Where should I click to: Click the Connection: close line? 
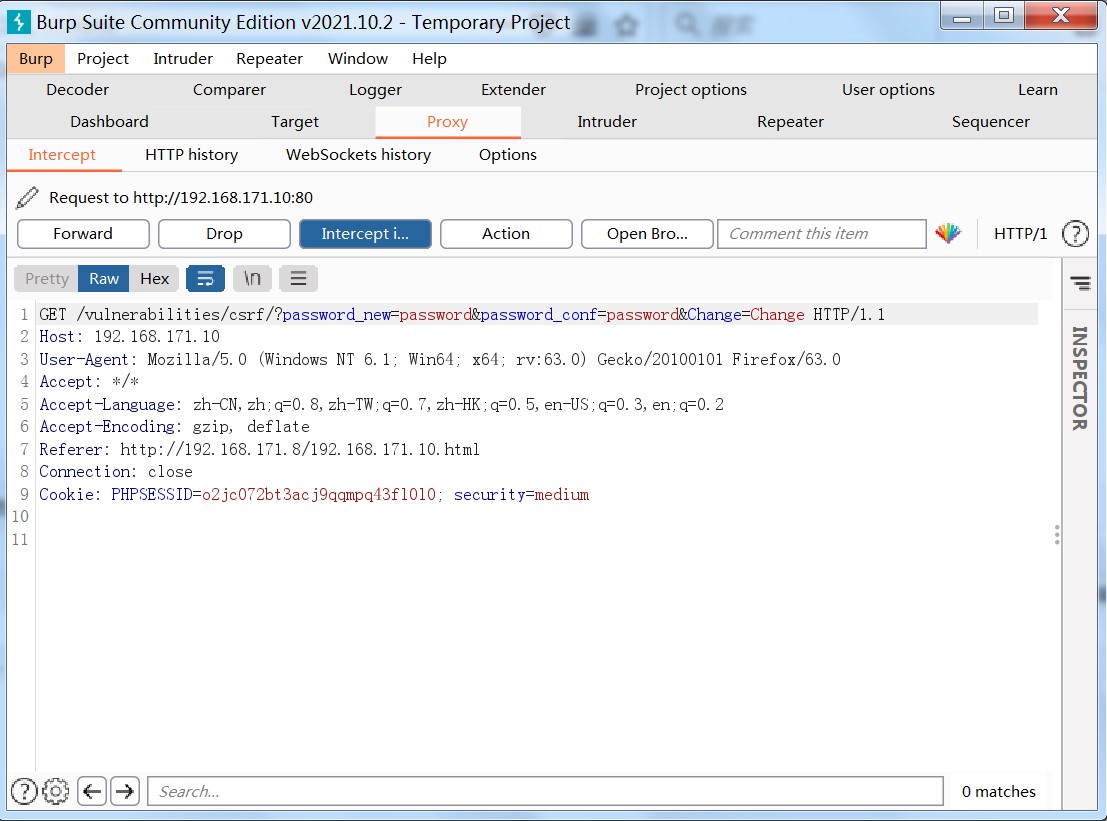(116, 472)
